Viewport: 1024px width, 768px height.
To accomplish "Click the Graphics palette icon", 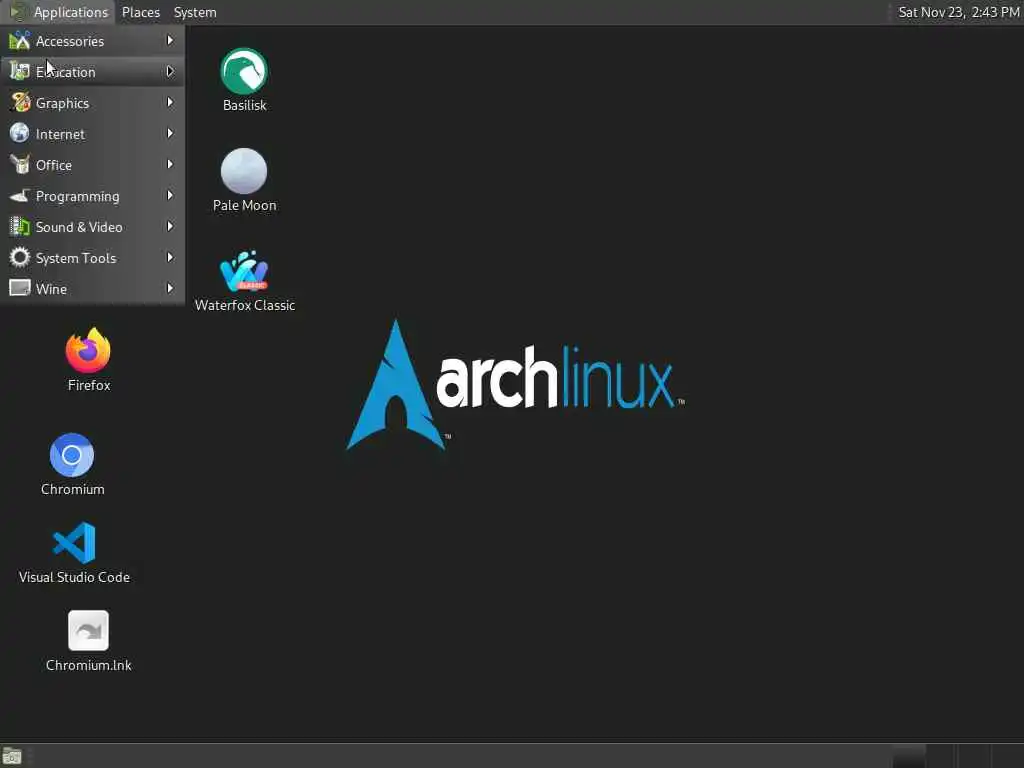I will click(x=20, y=103).
